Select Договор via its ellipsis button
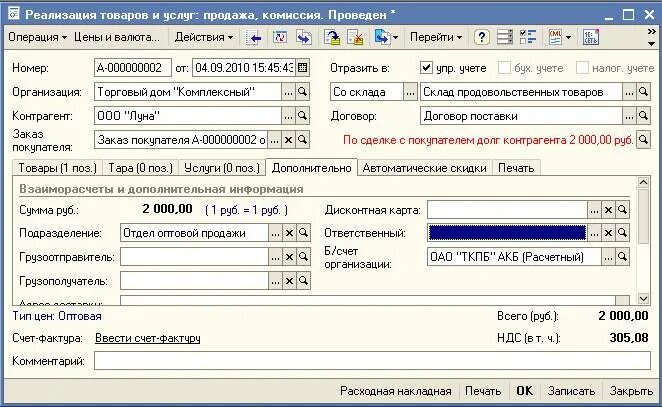This screenshot has height=407, width=662. click(629, 116)
